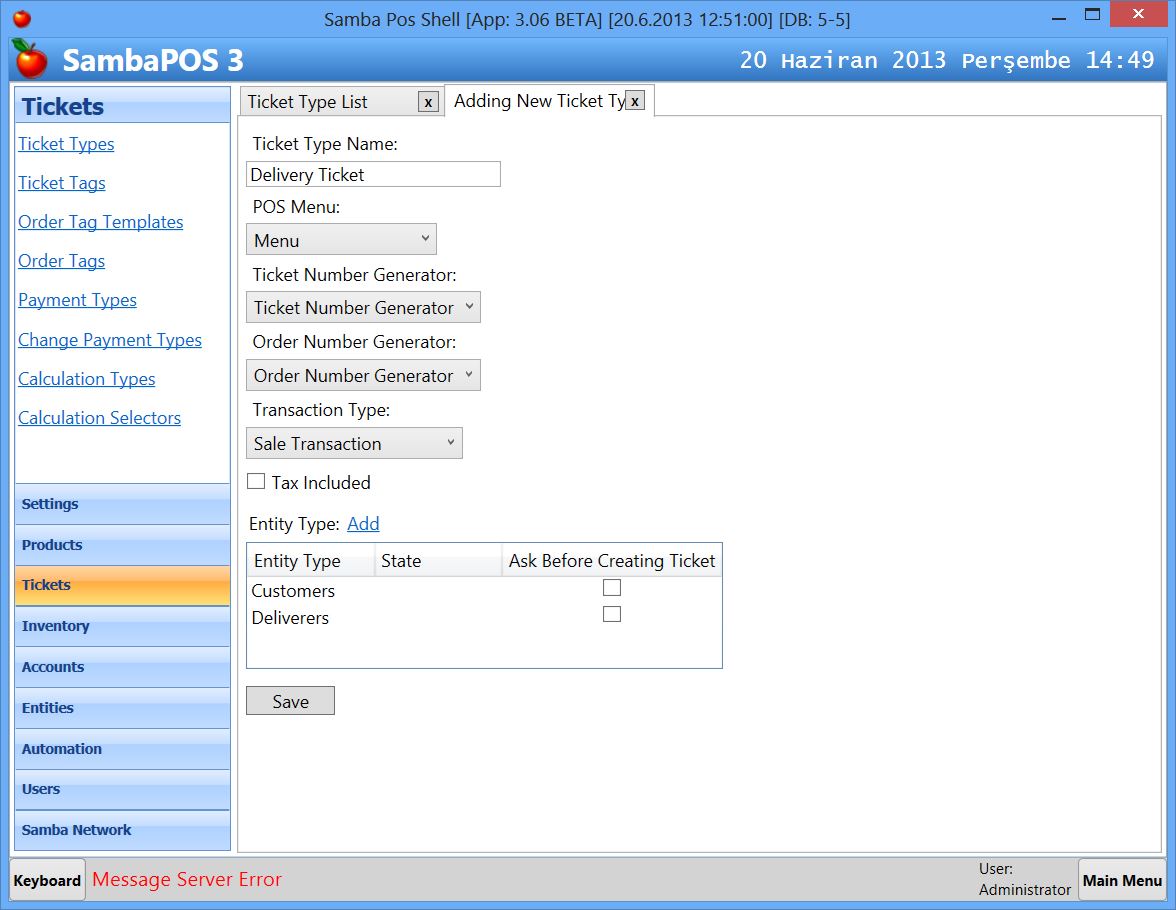This screenshot has height=910, width=1176.
Task: Enable the Tax Included checkbox
Action: [256, 482]
